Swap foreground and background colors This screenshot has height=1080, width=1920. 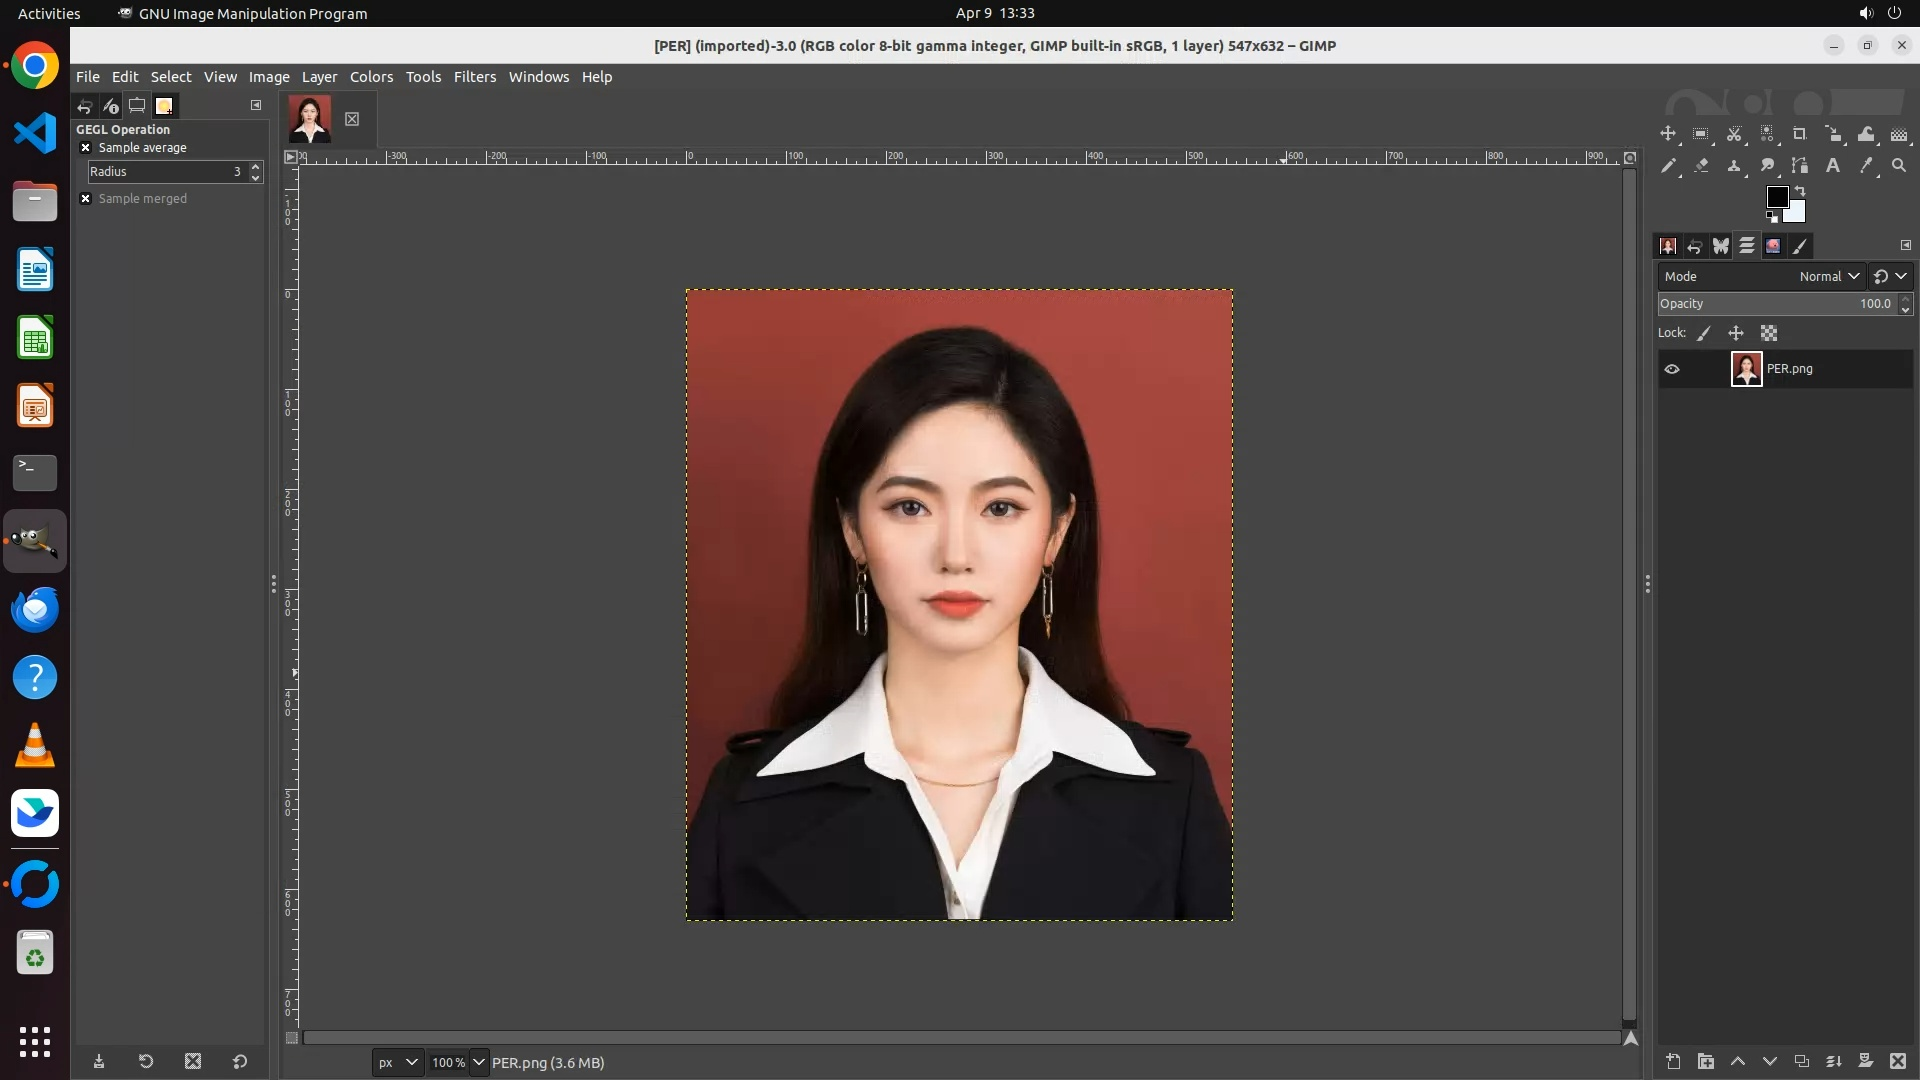click(x=1800, y=190)
